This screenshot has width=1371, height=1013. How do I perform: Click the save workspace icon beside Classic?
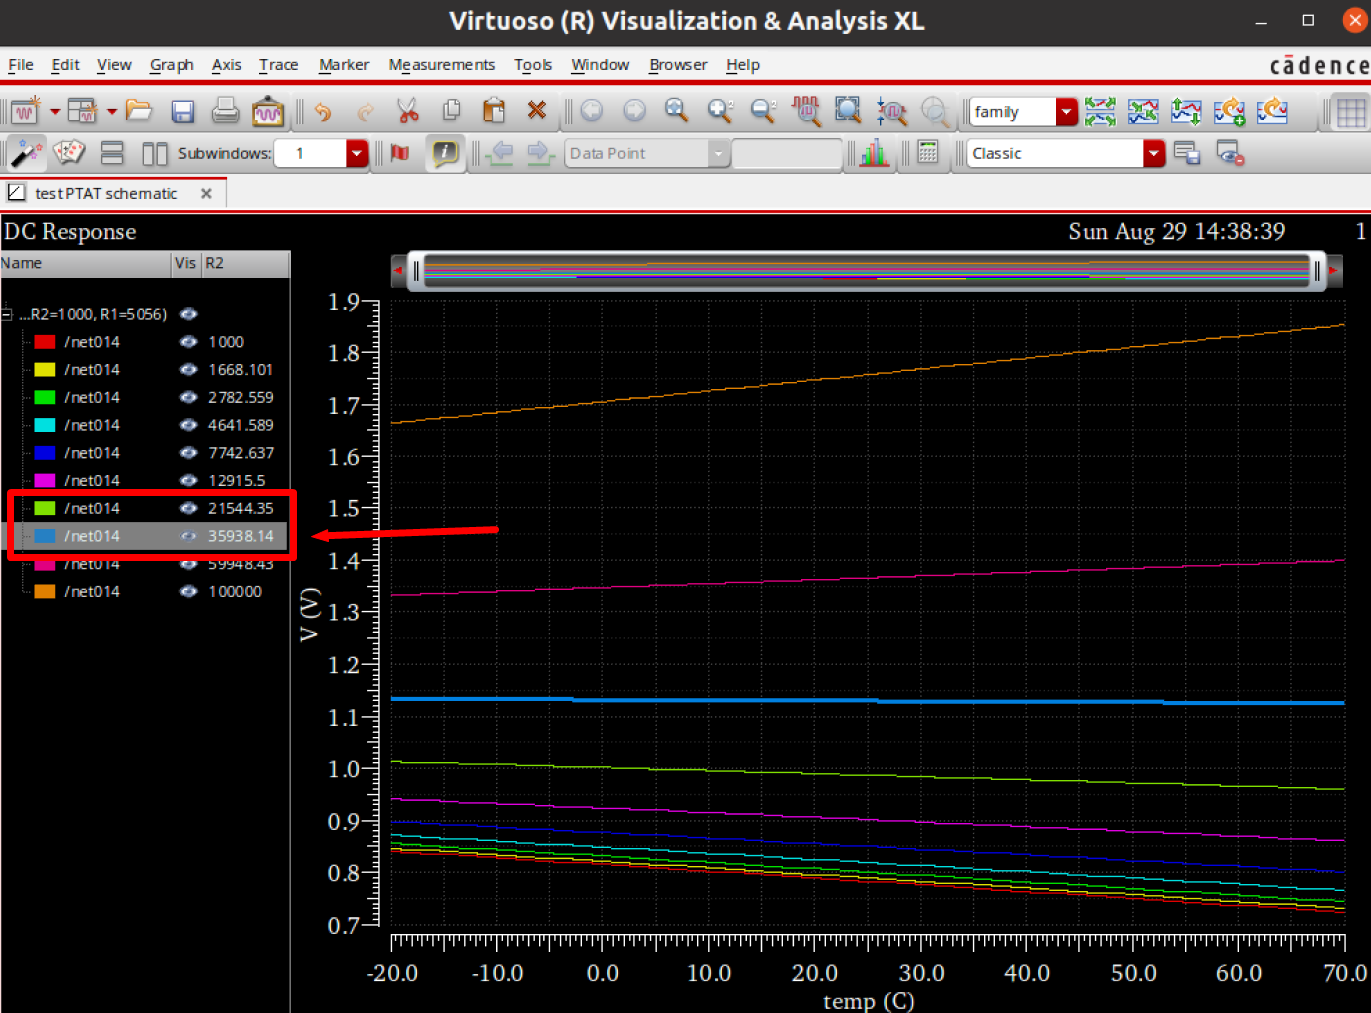(x=1187, y=153)
